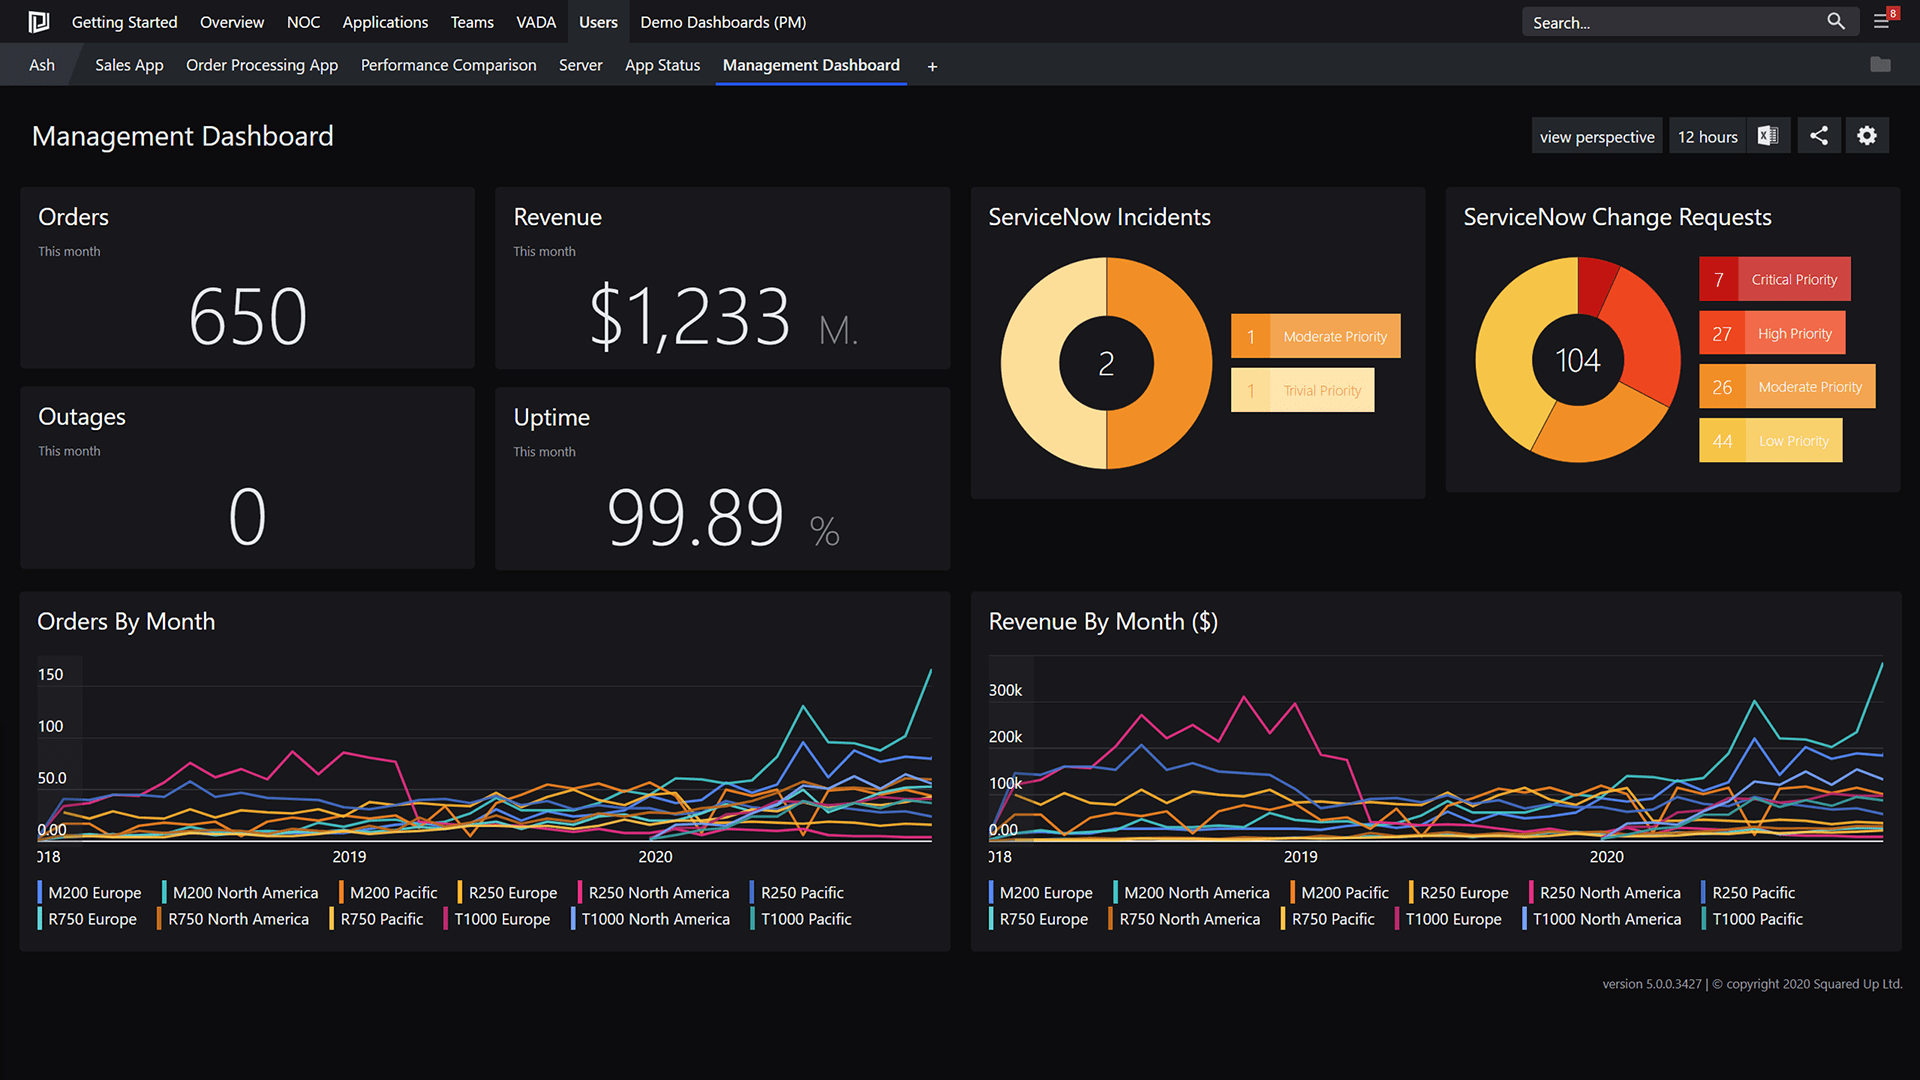
Task: Click the Squared Up logo icon
Action: 38,21
